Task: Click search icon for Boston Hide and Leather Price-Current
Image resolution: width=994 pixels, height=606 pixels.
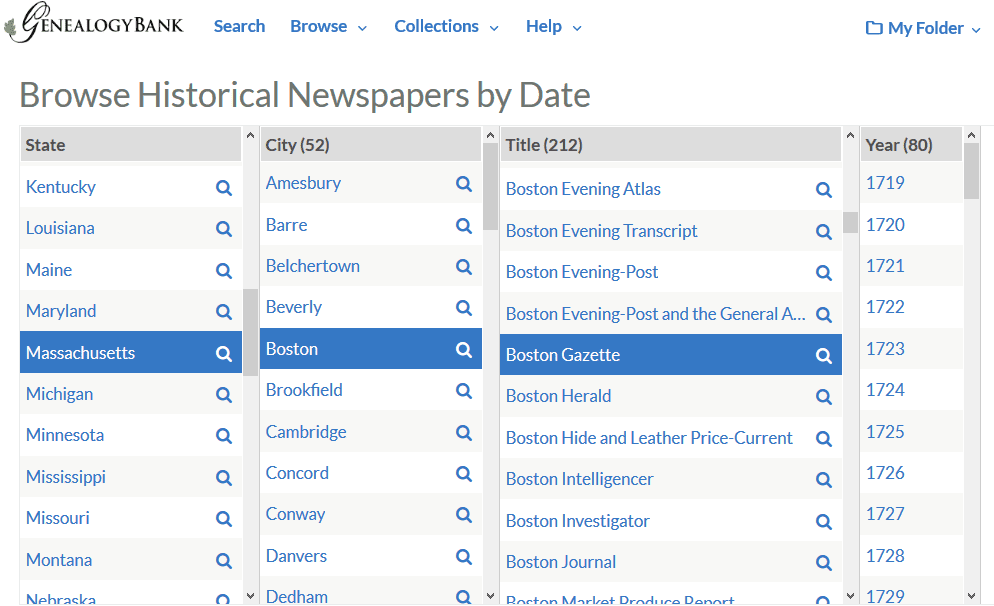Action: coord(823,439)
